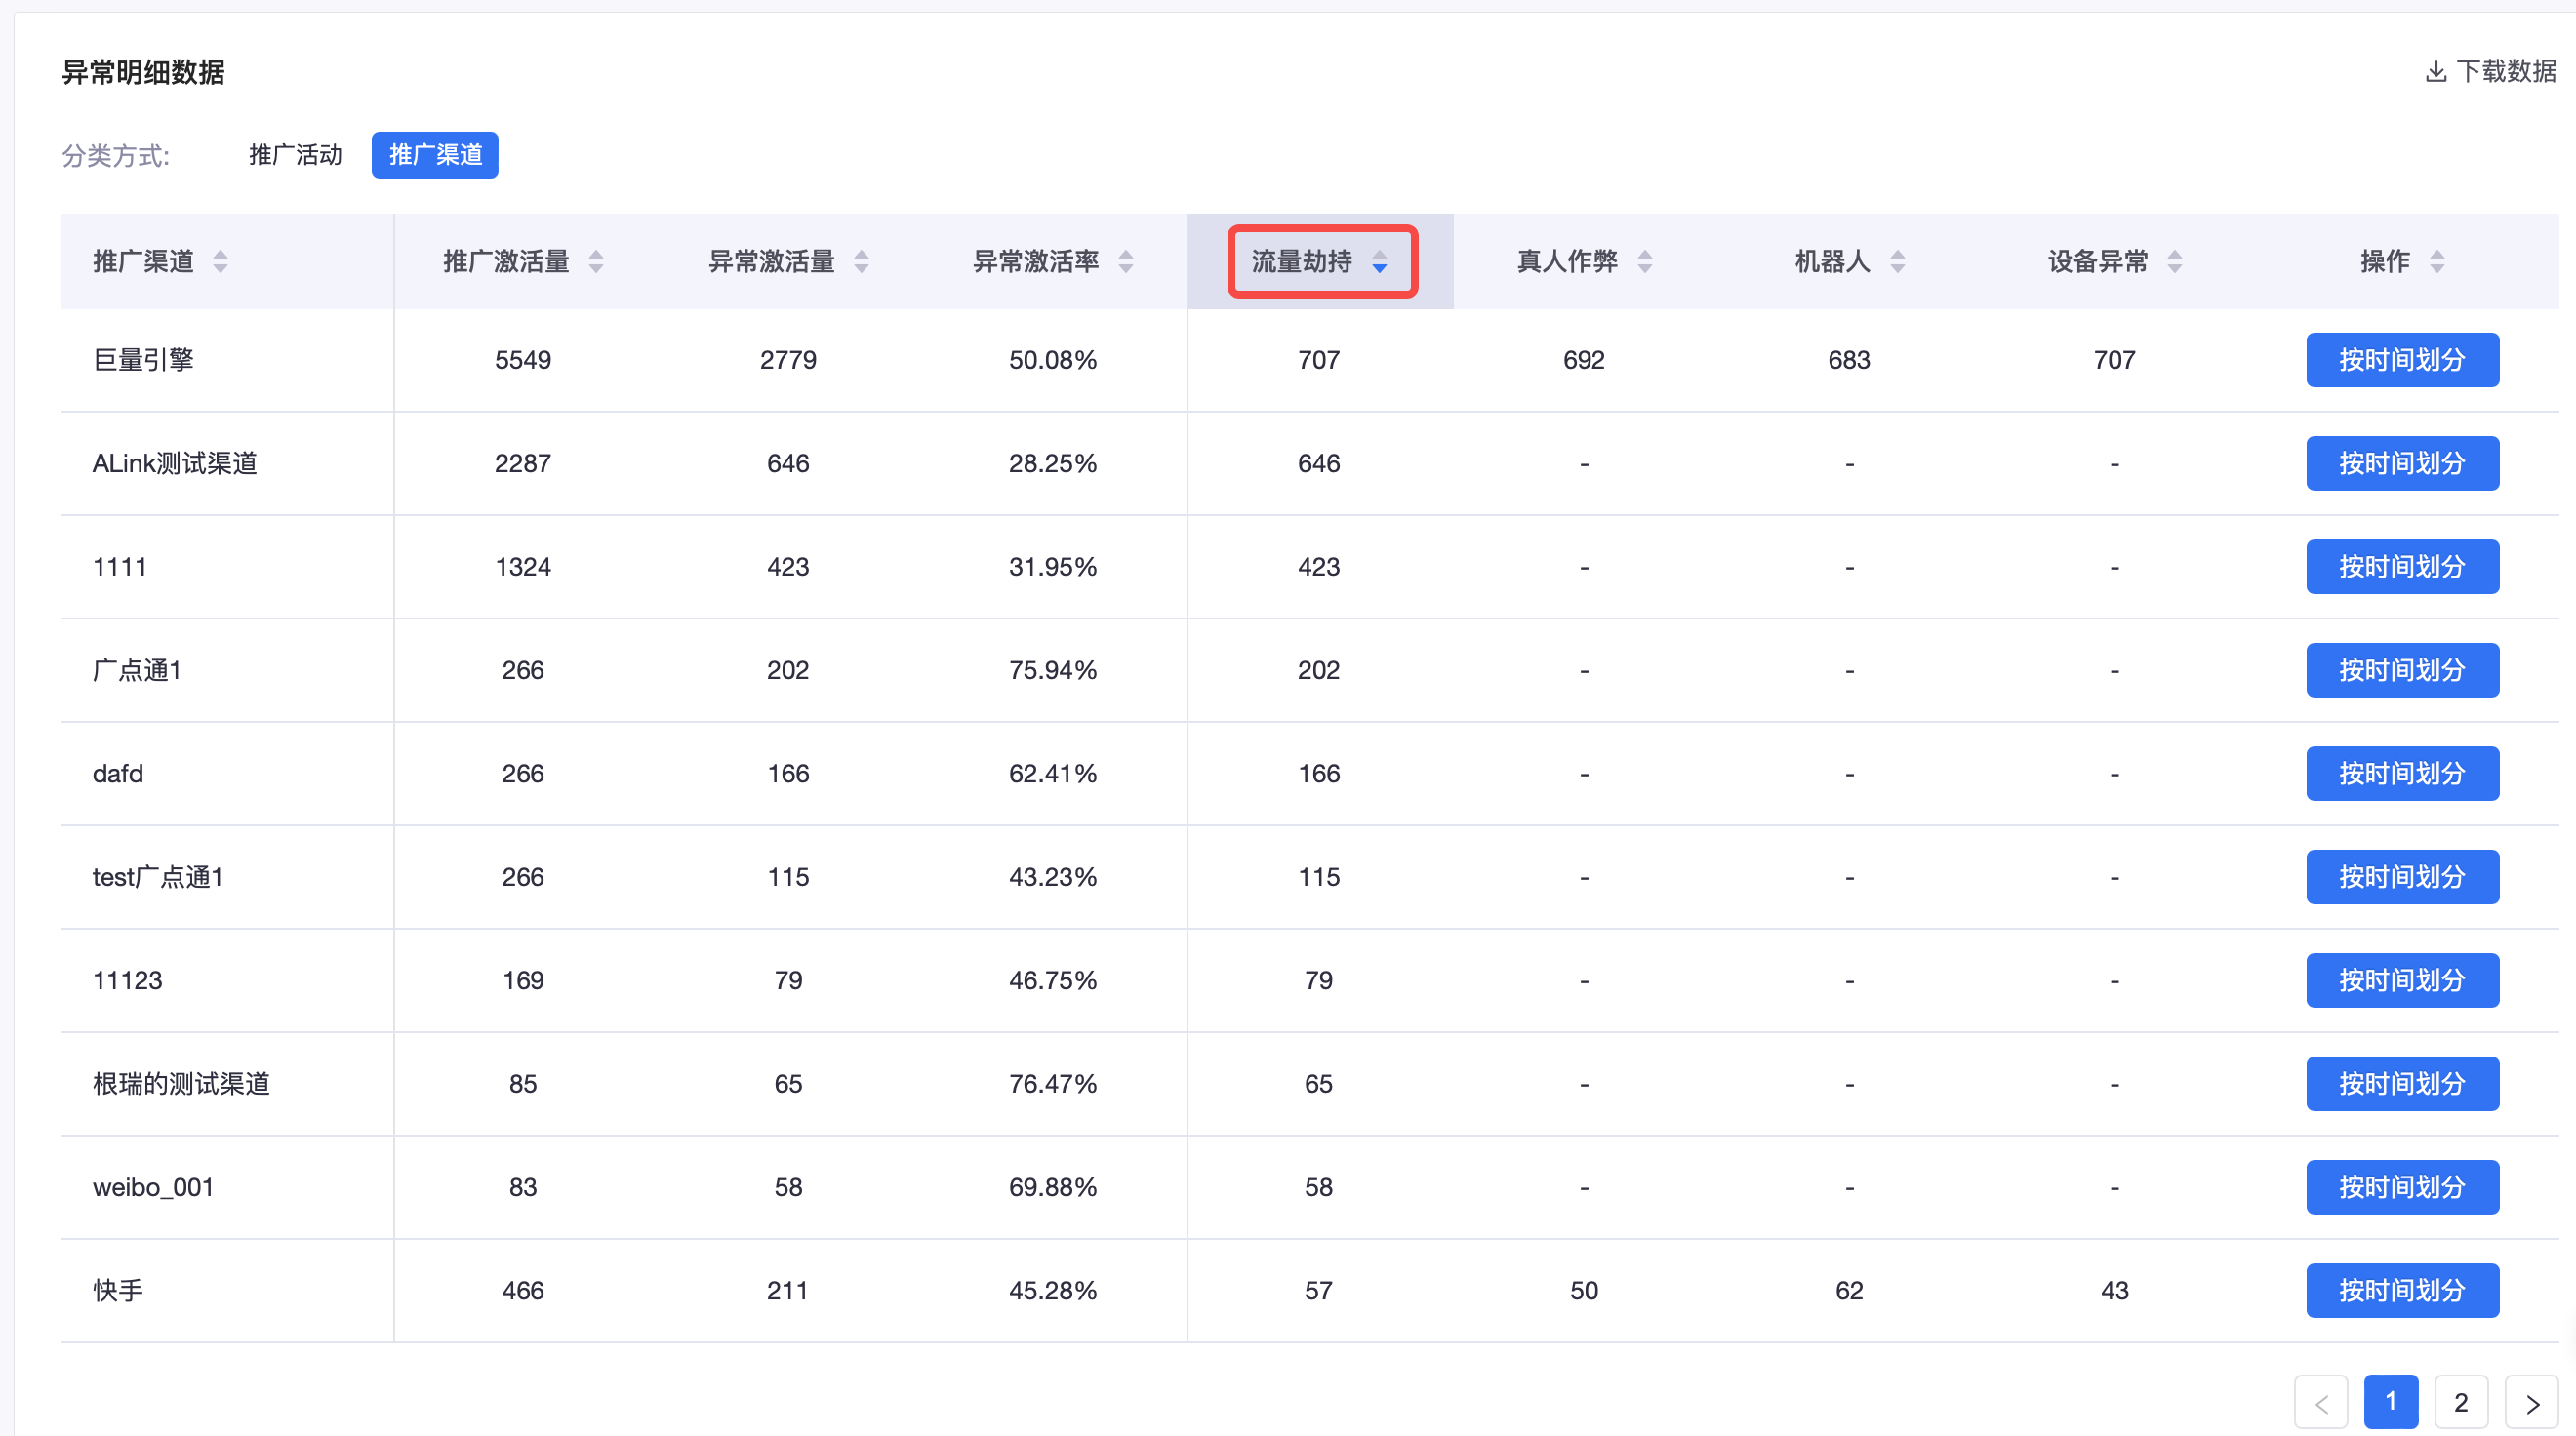Click the 45.28% rate cell
The width and height of the screenshot is (2576, 1436).
(1053, 1291)
